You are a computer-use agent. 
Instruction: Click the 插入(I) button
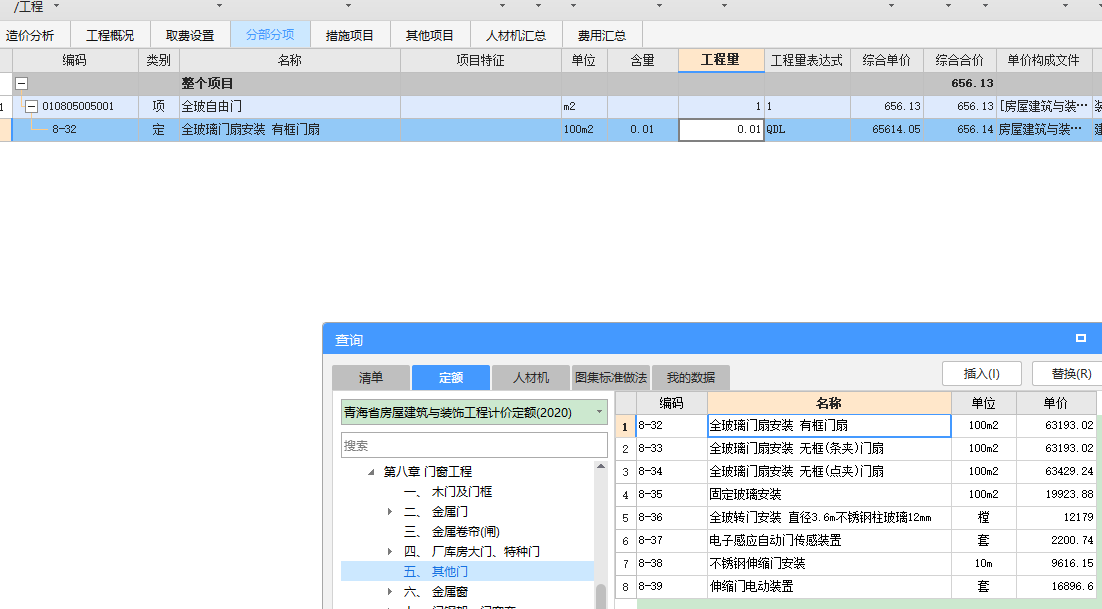tap(982, 374)
